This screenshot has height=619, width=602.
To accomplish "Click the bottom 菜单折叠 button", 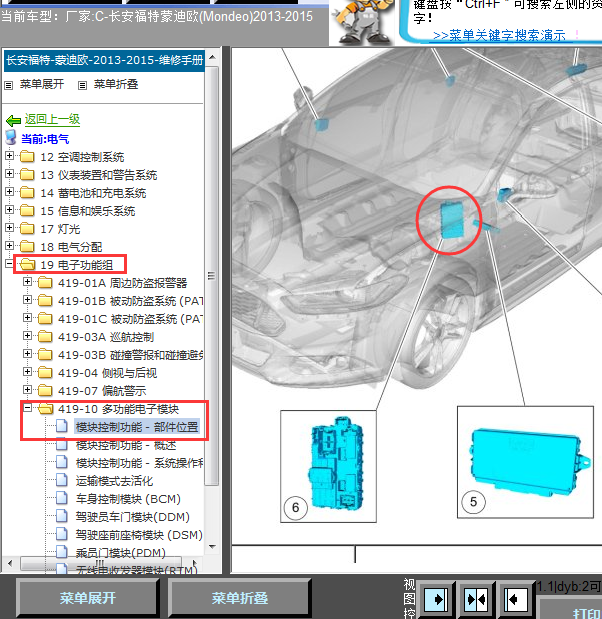I will 239,598.
